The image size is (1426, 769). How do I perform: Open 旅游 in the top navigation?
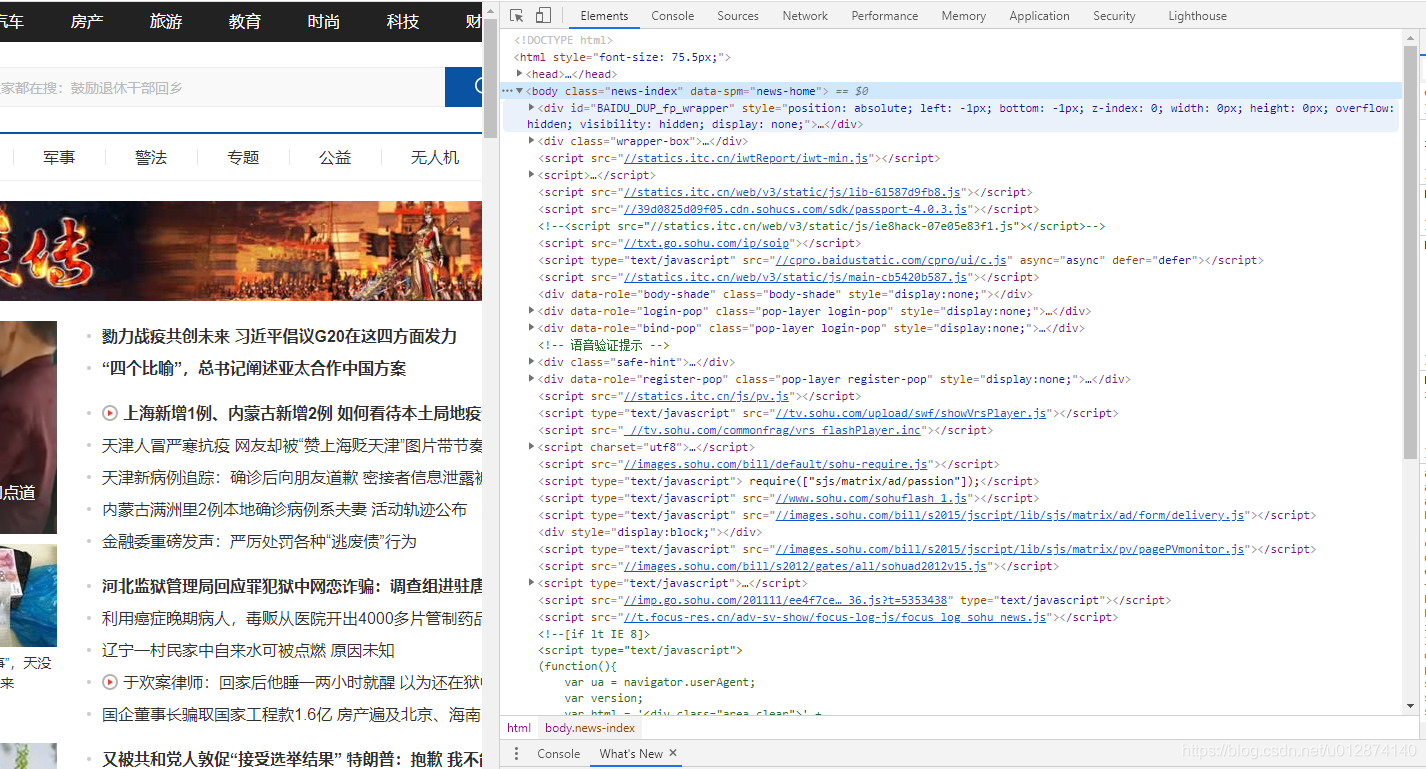[x=166, y=21]
